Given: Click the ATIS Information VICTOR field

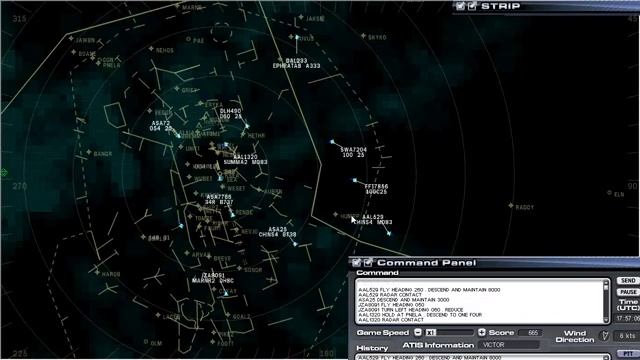Looking at the screenshot, I should pos(509,345).
